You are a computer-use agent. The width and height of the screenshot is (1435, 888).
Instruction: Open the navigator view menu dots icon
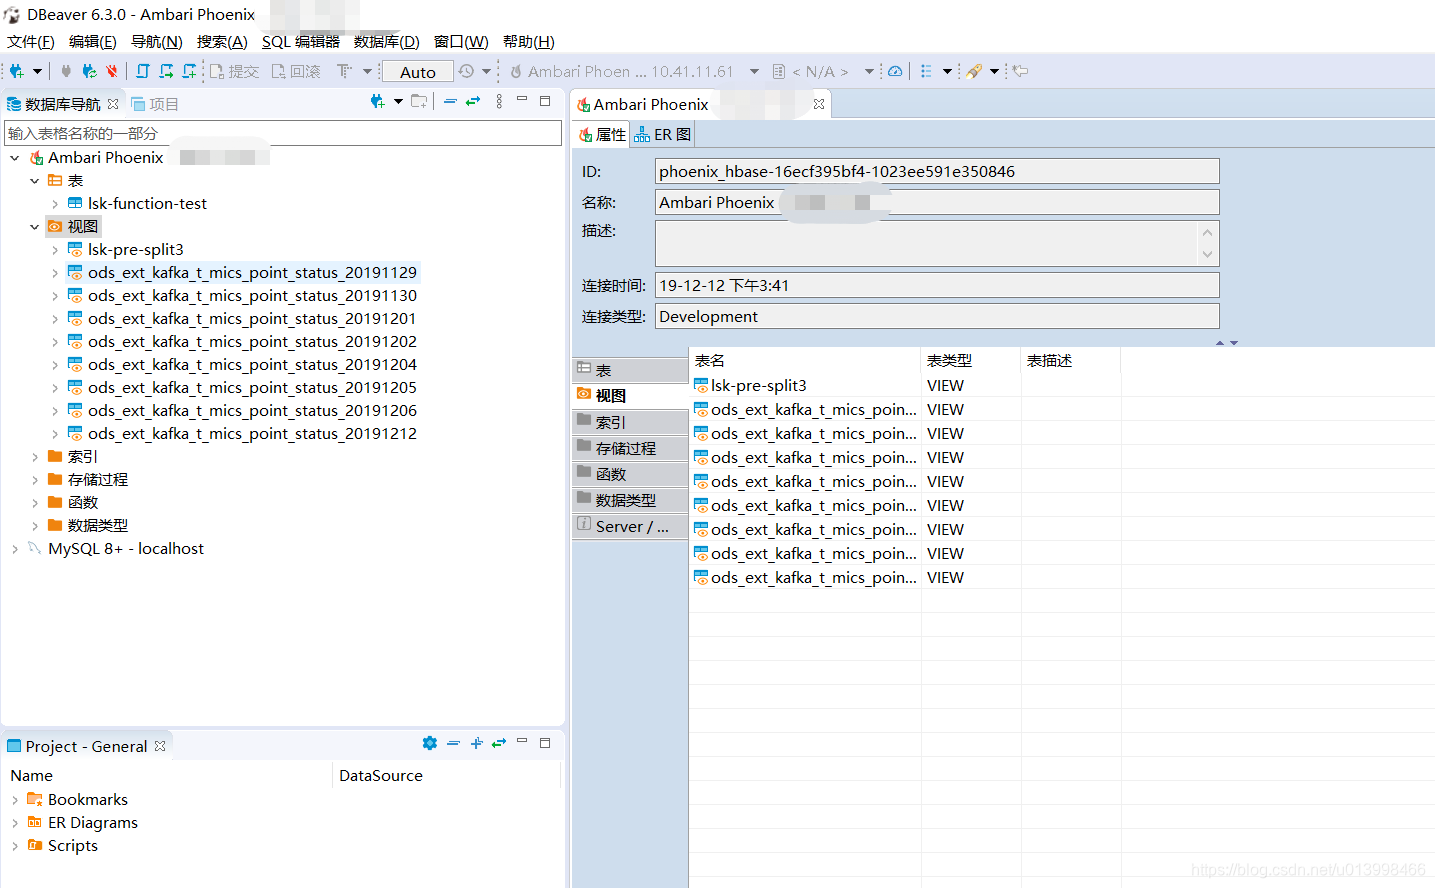tap(499, 101)
